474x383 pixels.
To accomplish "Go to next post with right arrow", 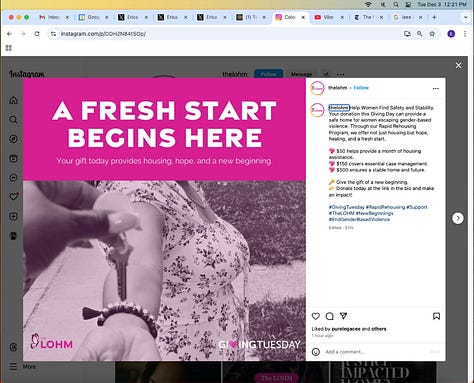I will click(458, 218).
